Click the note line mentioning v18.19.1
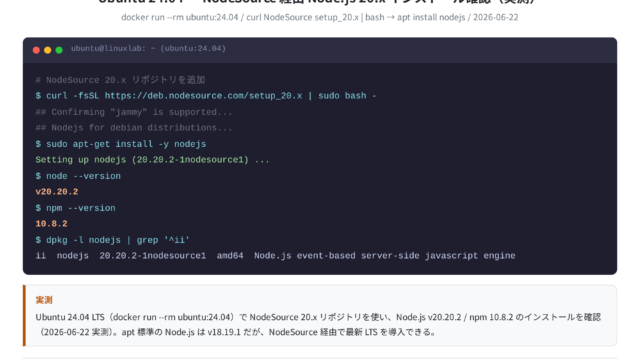The width and height of the screenshot is (640, 360). pyautogui.click(x=237, y=332)
